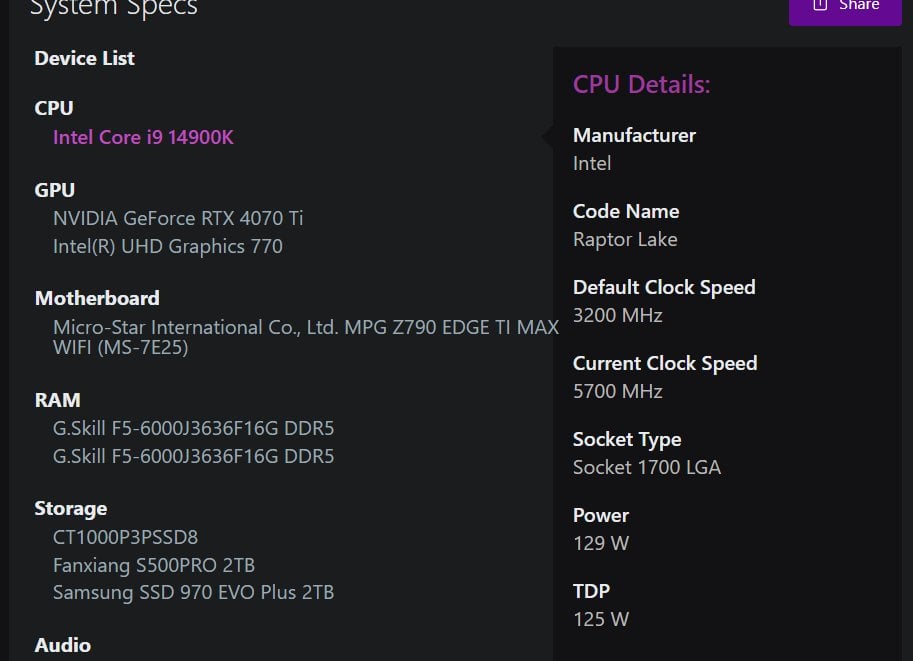Select second G.Skill F5-6000J3636F16G DDR5 module

click(193, 456)
